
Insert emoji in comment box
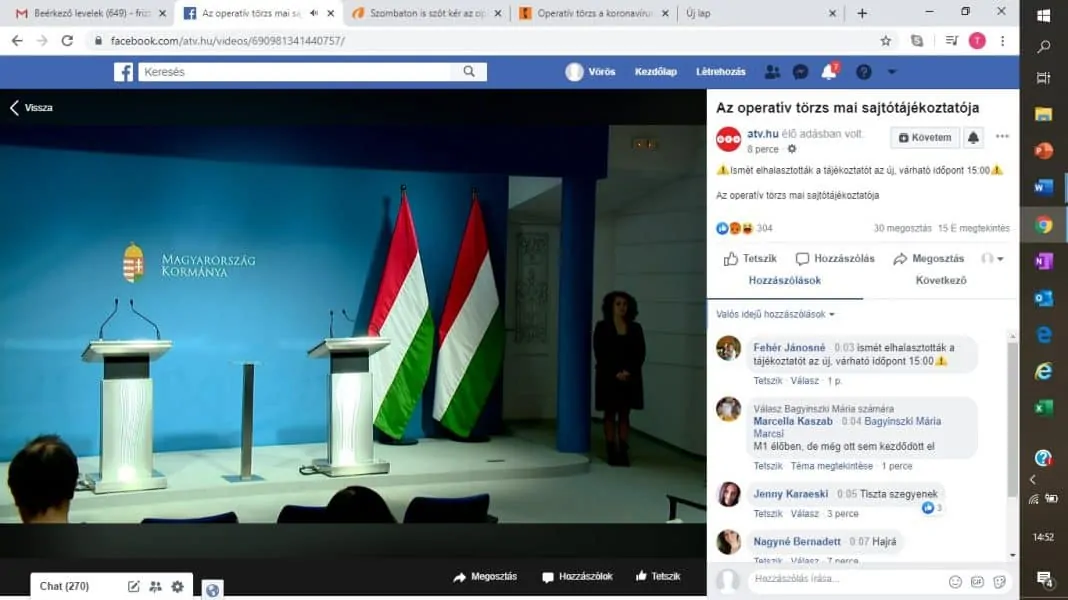click(955, 581)
